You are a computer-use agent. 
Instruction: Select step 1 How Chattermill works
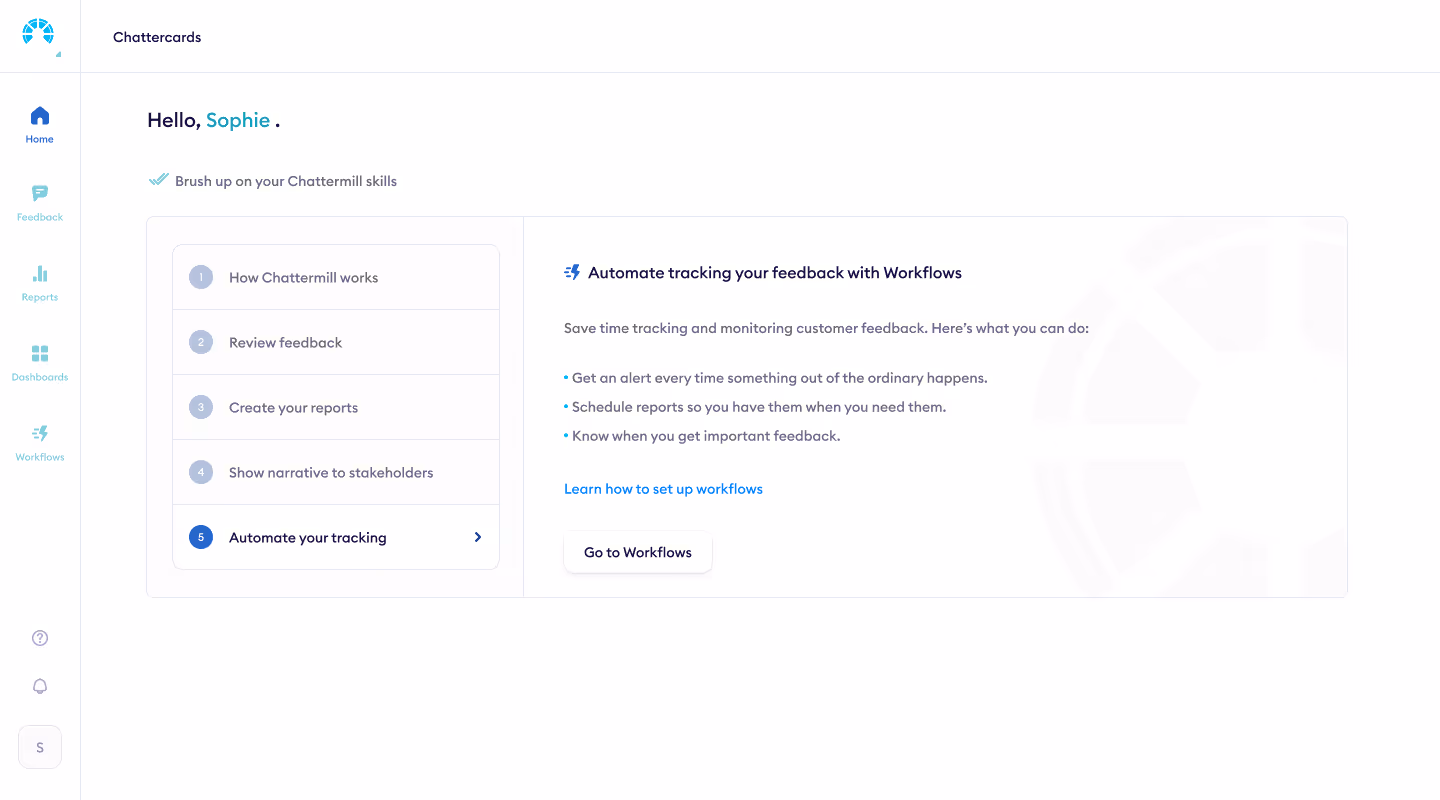(x=336, y=278)
